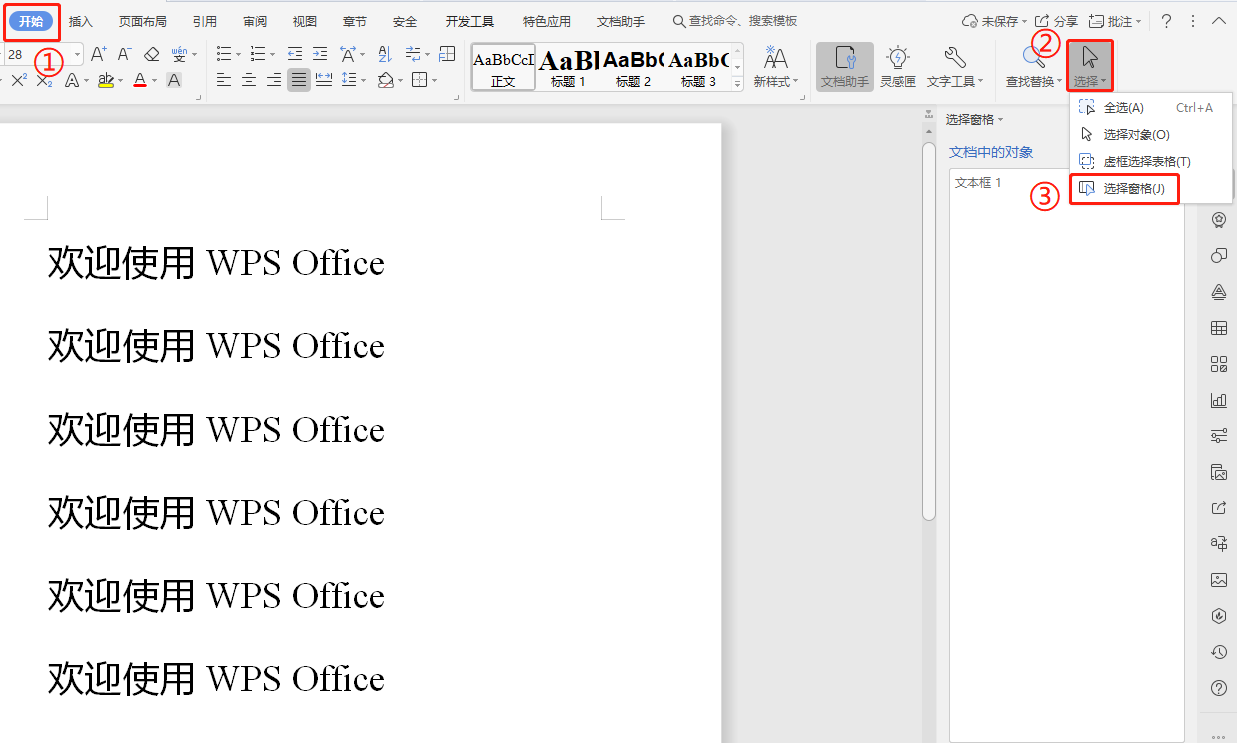The image size is (1237, 743).
Task: Open font color dropdown arrow
Action: point(154,81)
